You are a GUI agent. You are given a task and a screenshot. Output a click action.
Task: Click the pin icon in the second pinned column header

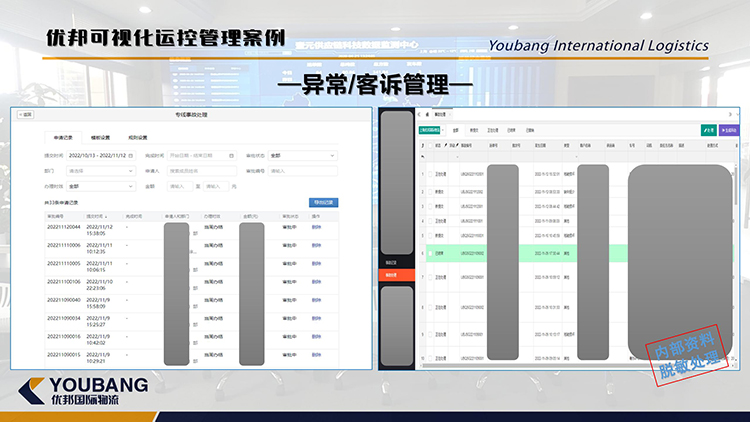pos(457,145)
